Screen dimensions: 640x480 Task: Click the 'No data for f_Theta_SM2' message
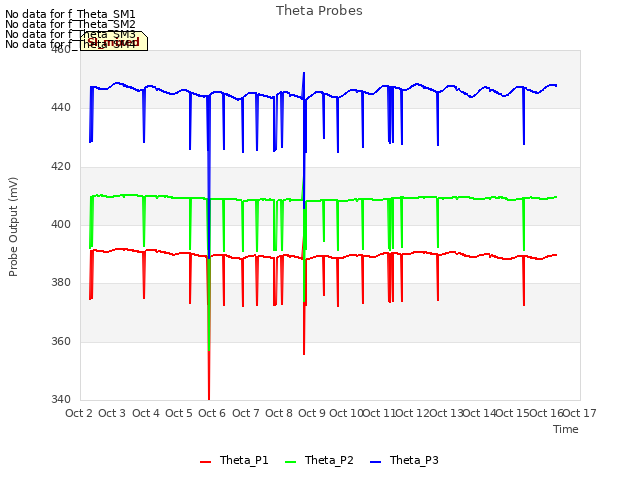(x=70, y=24)
